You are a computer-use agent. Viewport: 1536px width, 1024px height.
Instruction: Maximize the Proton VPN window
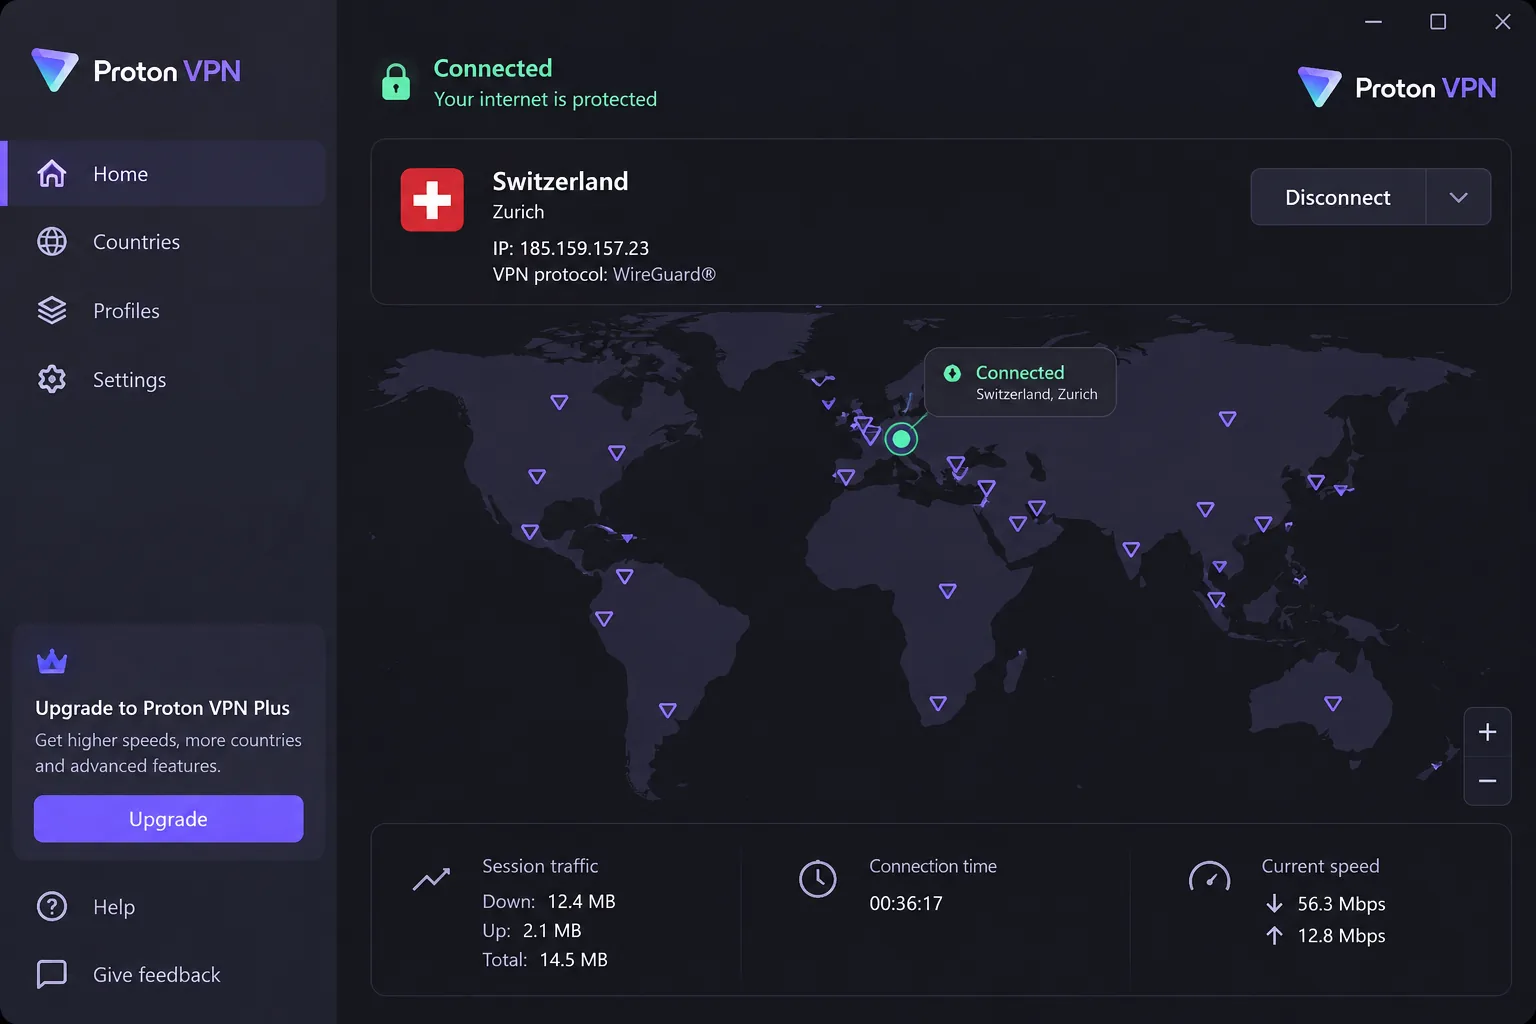[1438, 22]
